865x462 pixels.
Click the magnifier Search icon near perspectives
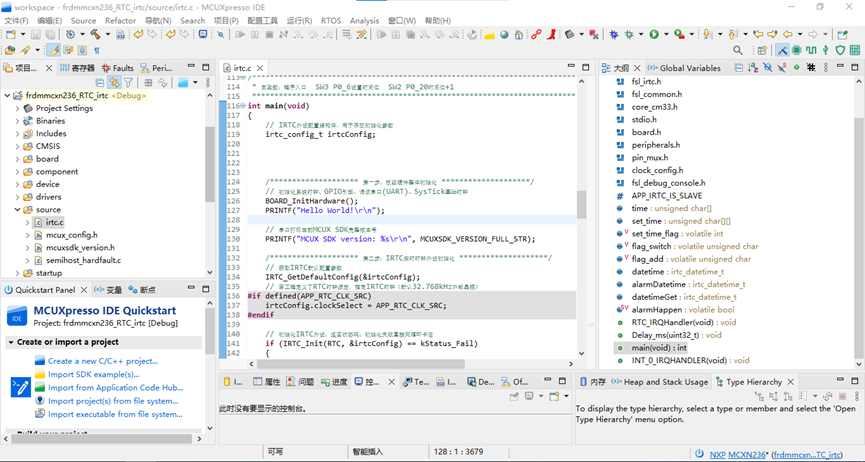pyautogui.click(x=738, y=50)
